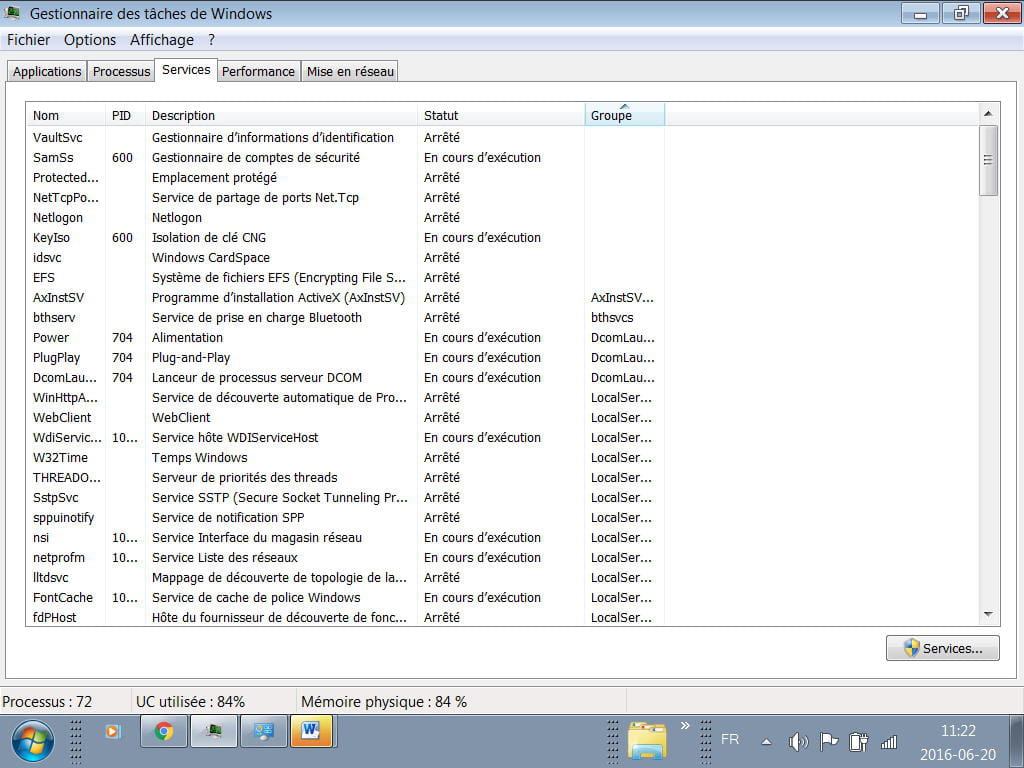Open Google Chrome from the taskbar
This screenshot has width=1024, height=768.
(x=164, y=731)
